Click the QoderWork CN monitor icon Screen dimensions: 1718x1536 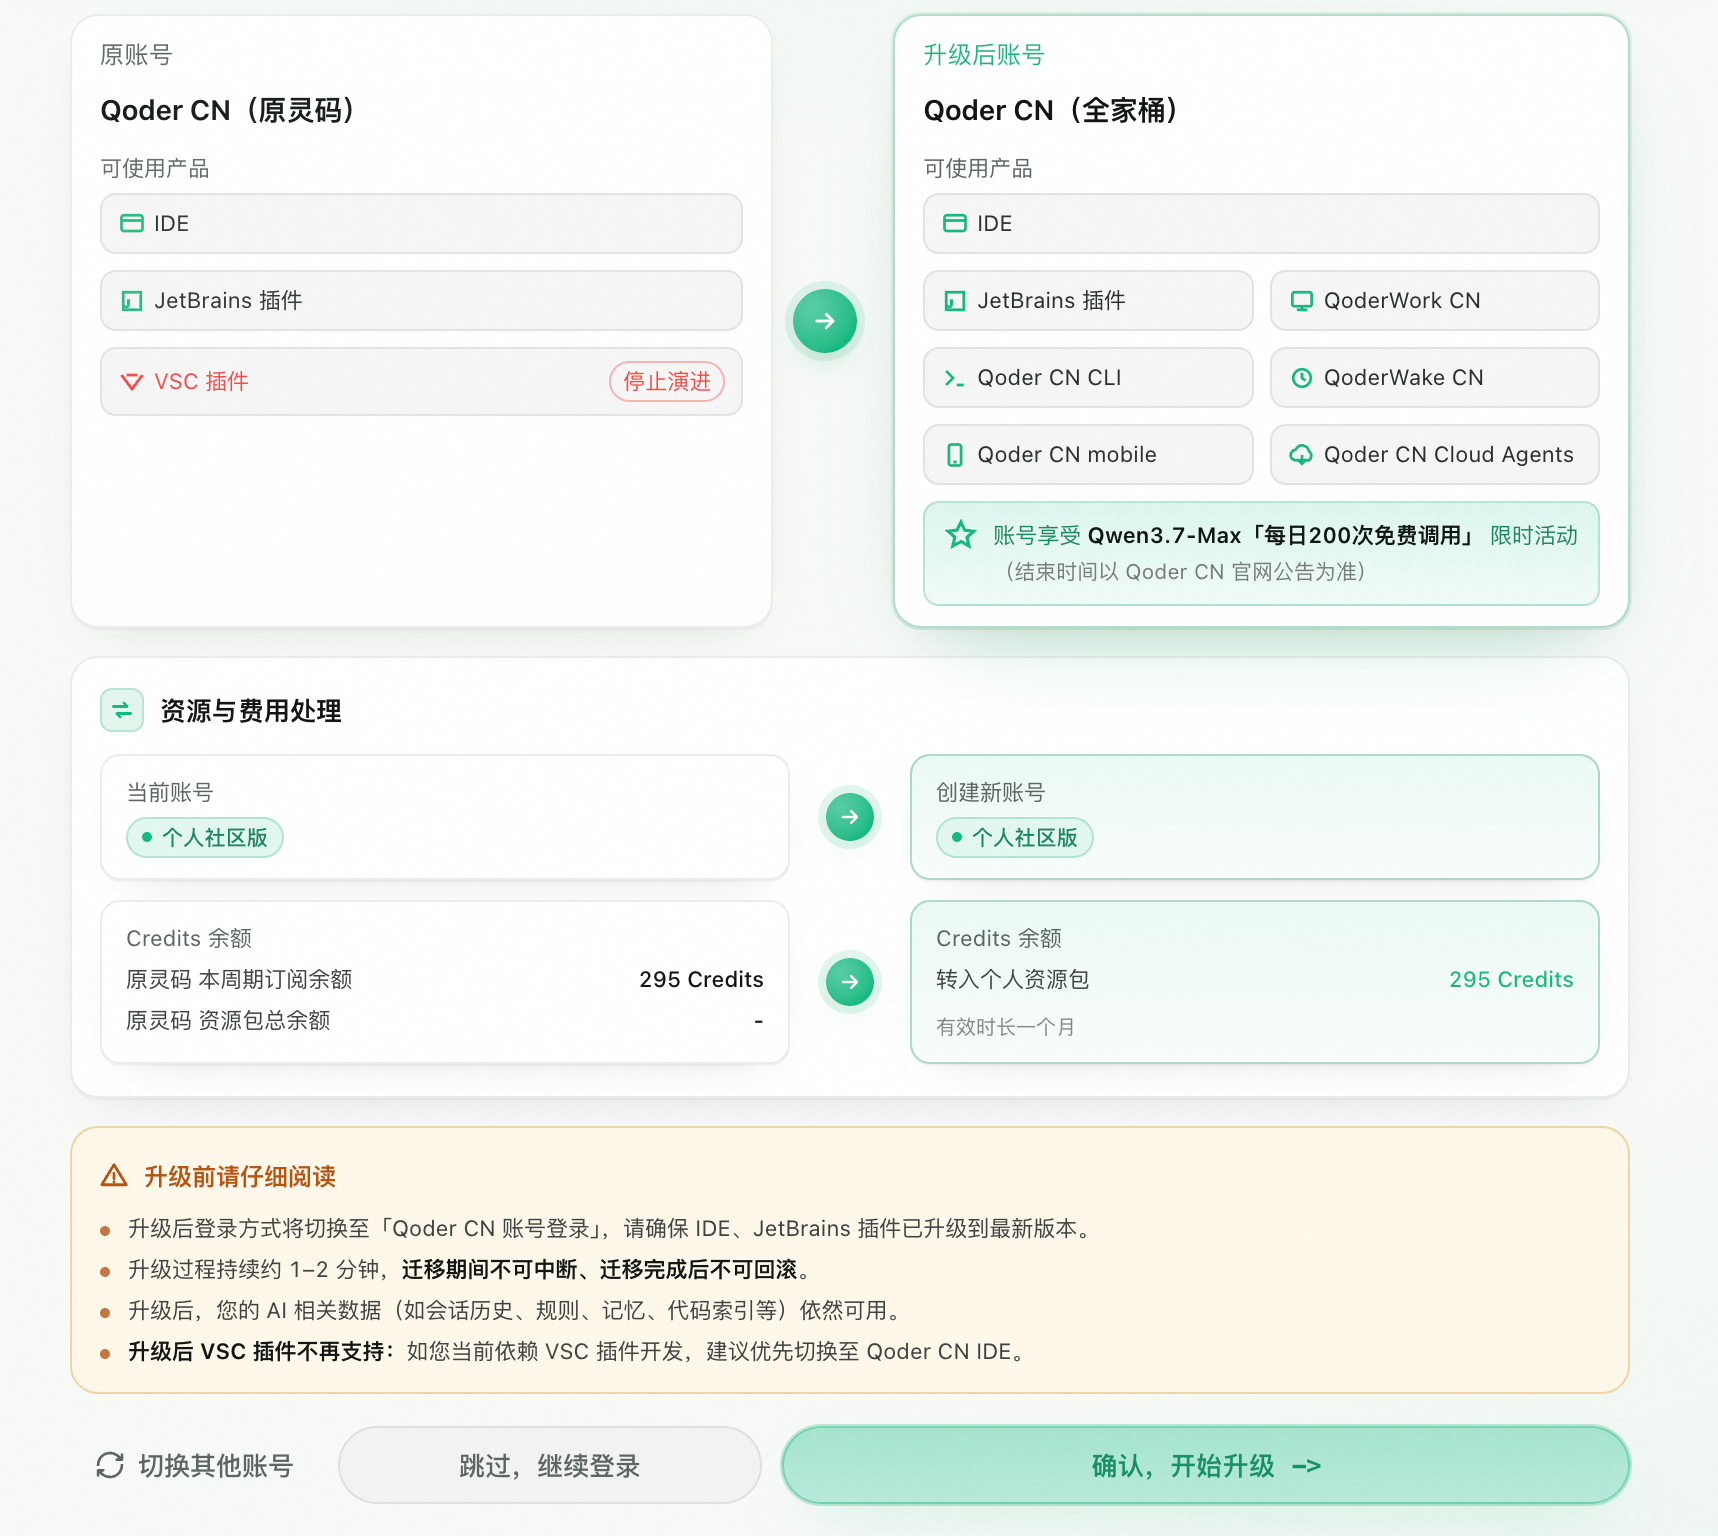(x=1302, y=301)
